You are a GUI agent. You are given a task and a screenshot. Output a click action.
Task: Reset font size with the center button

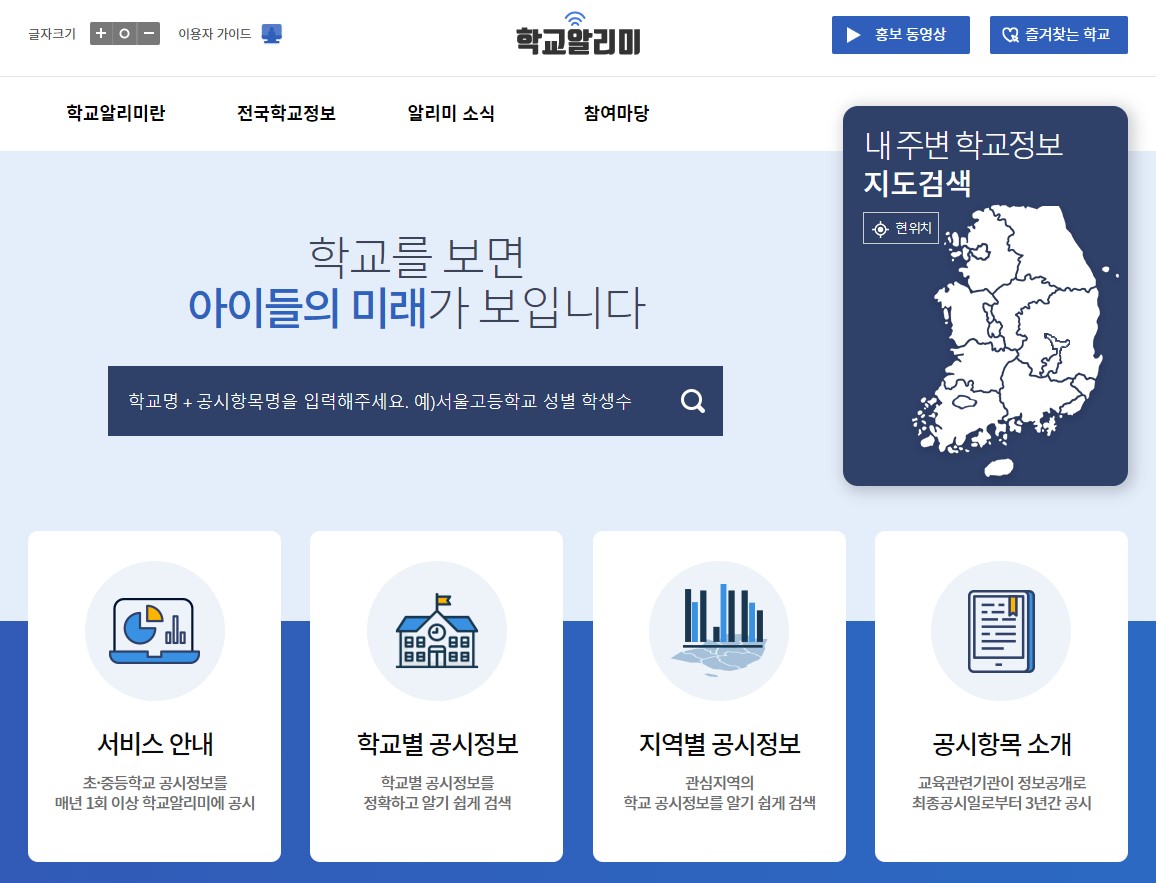coord(123,32)
